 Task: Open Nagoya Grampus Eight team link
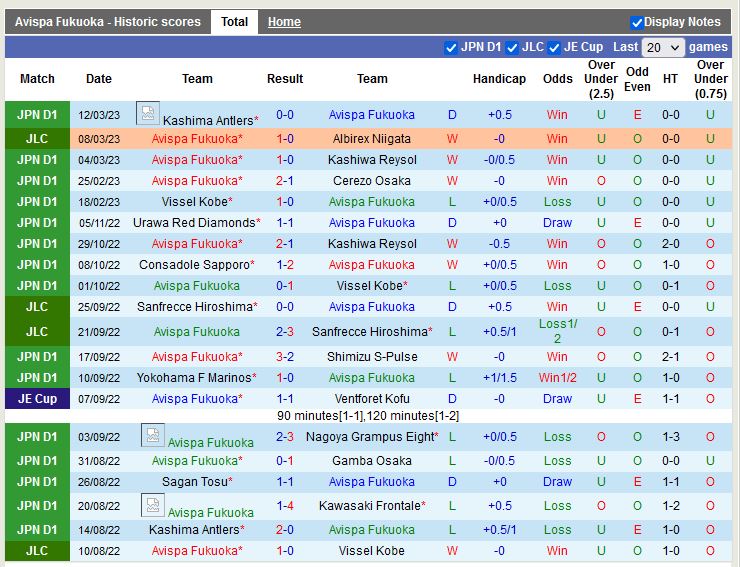pyautogui.click(x=370, y=437)
